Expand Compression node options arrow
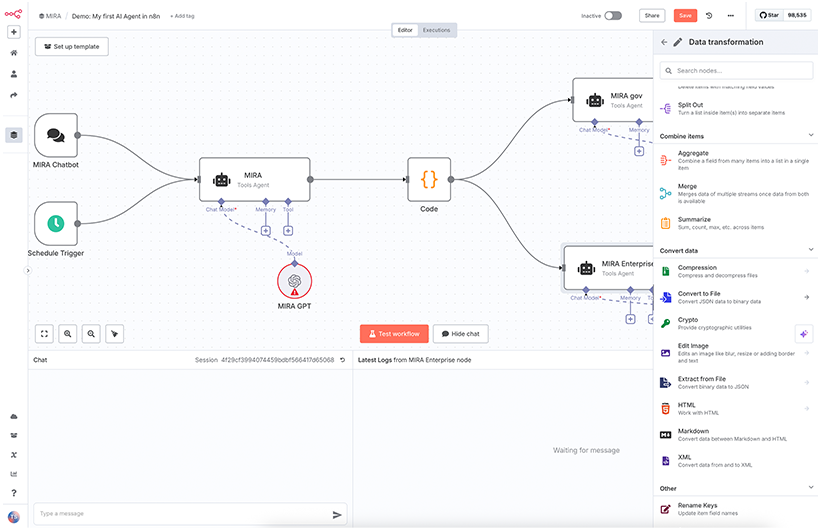This screenshot has width=820, height=530. pyautogui.click(x=807, y=271)
